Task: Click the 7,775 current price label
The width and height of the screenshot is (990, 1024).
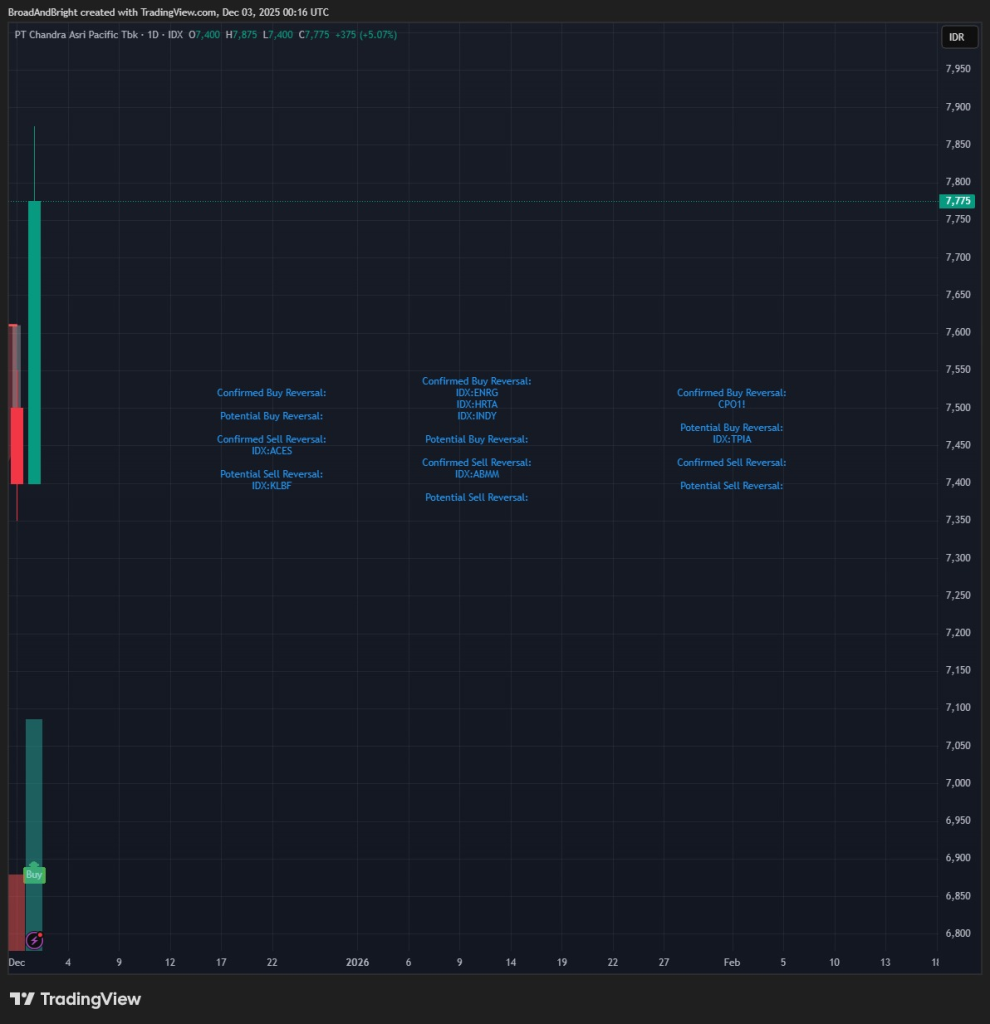Action: [957, 201]
